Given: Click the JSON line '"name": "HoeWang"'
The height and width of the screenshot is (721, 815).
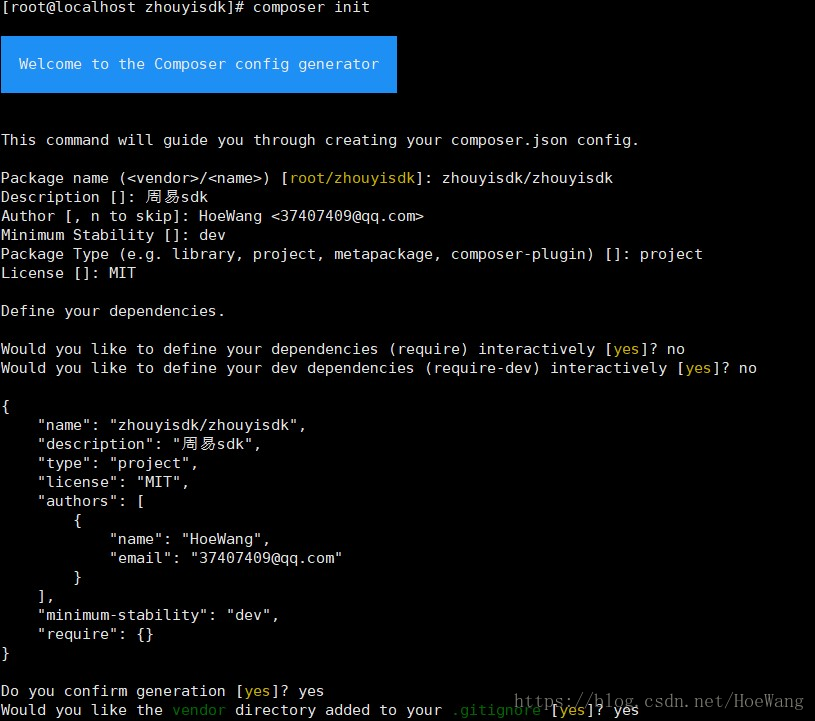Looking at the screenshot, I should point(189,540).
